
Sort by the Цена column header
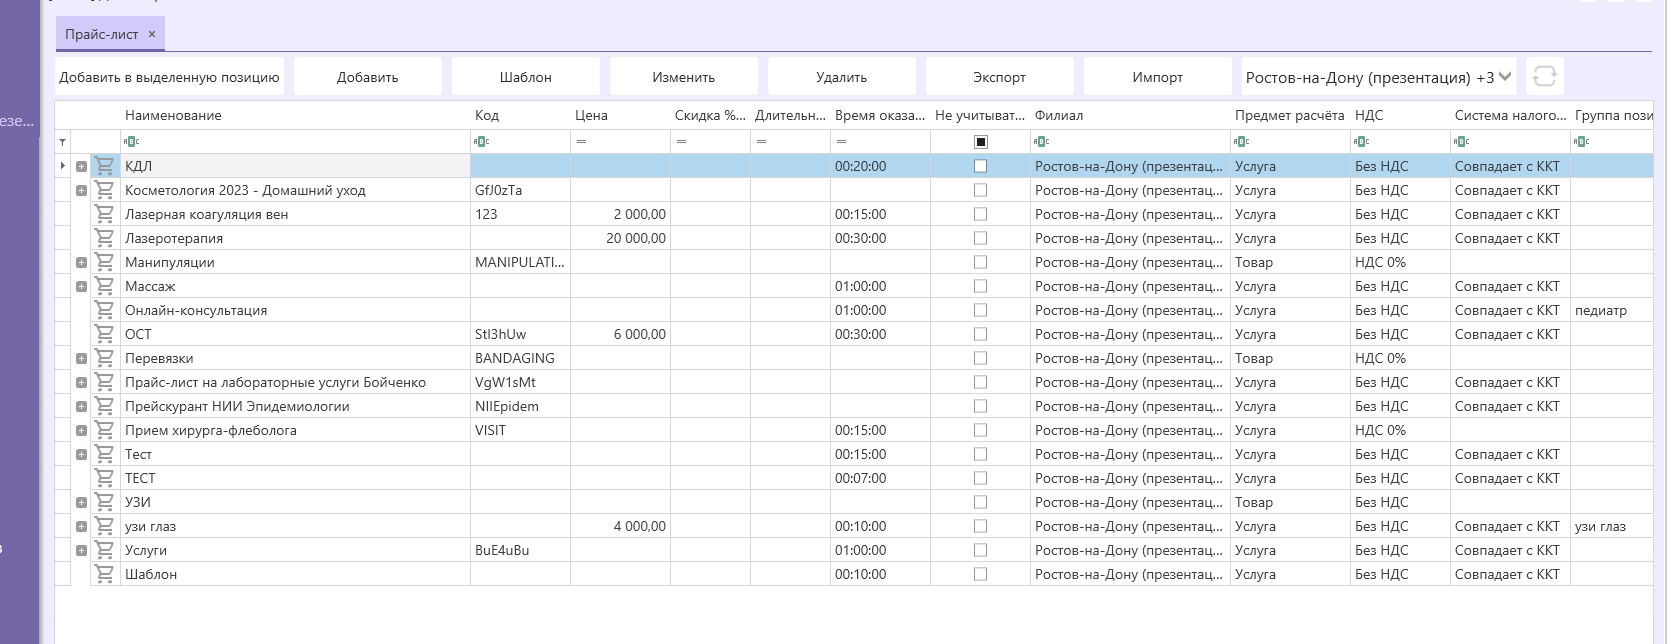pyautogui.click(x=620, y=115)
